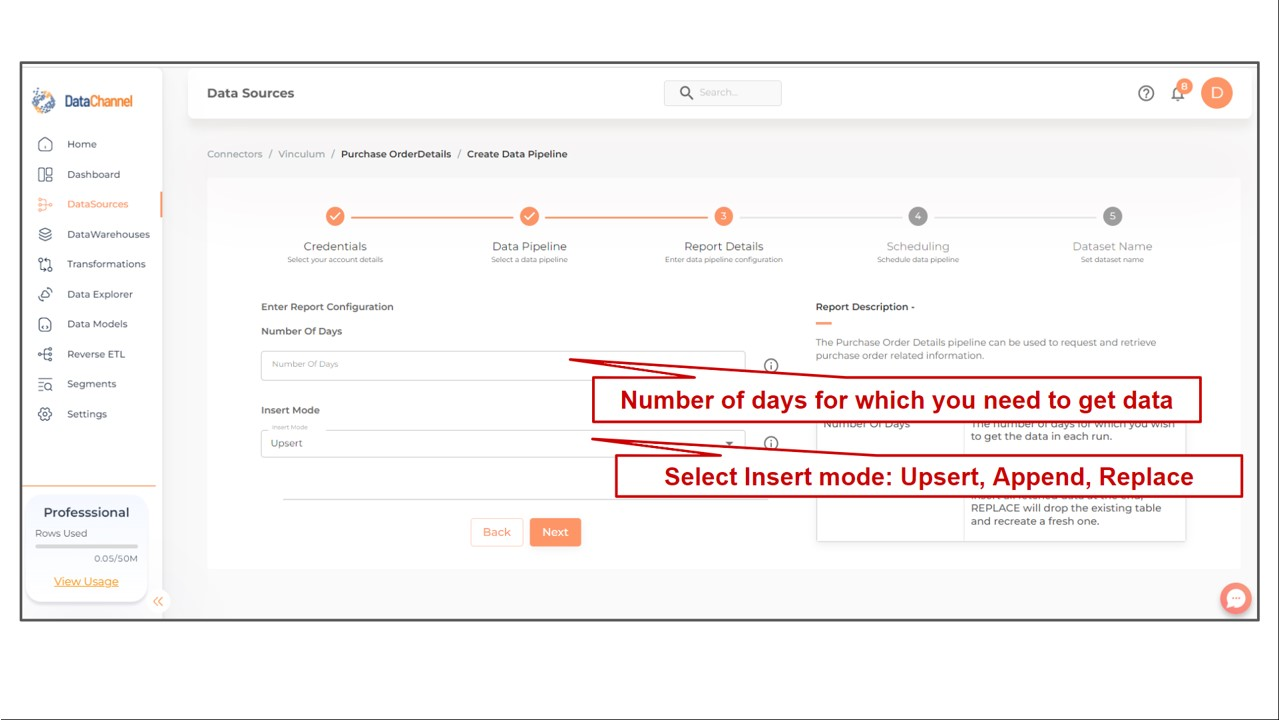The width and height of the screenshot is (1280, 720).
Task: Navigate to Segments menu item
Action: 92,384
